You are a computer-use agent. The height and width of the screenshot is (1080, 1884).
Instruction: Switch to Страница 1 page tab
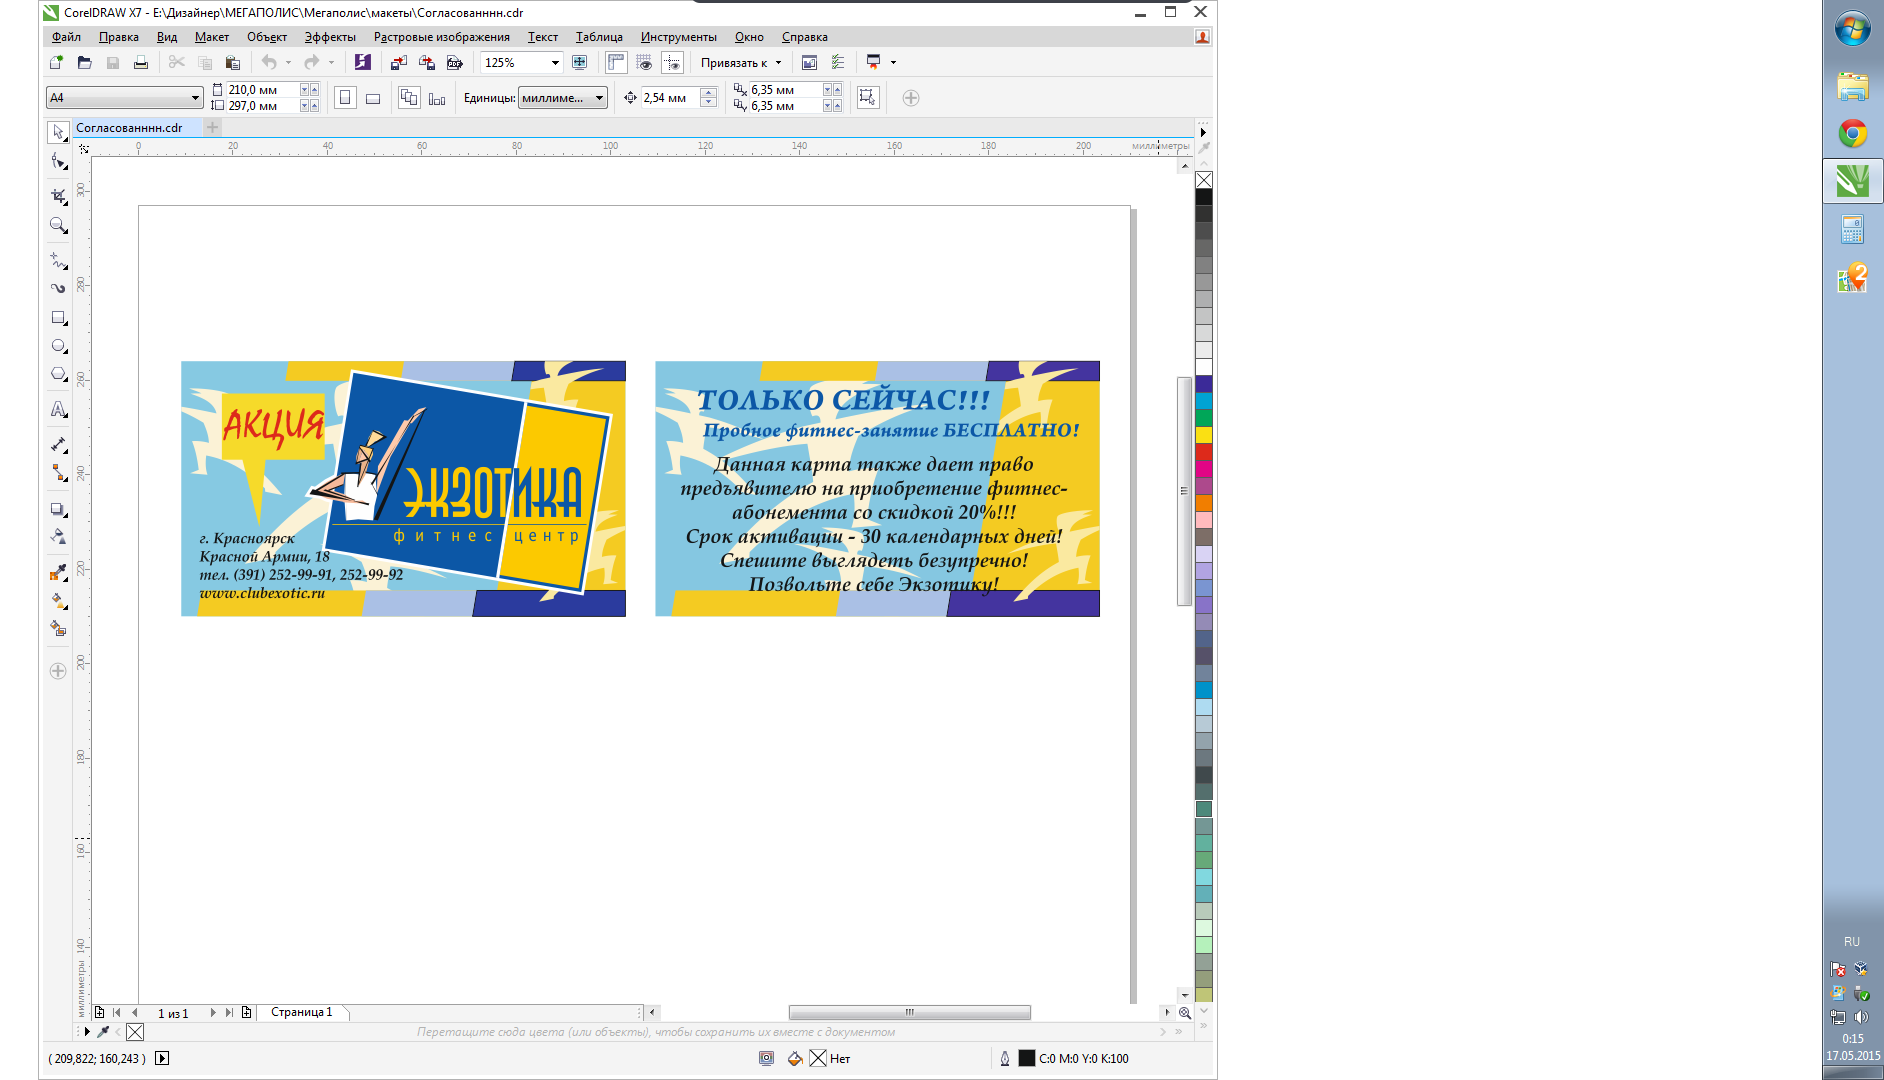302,1012
